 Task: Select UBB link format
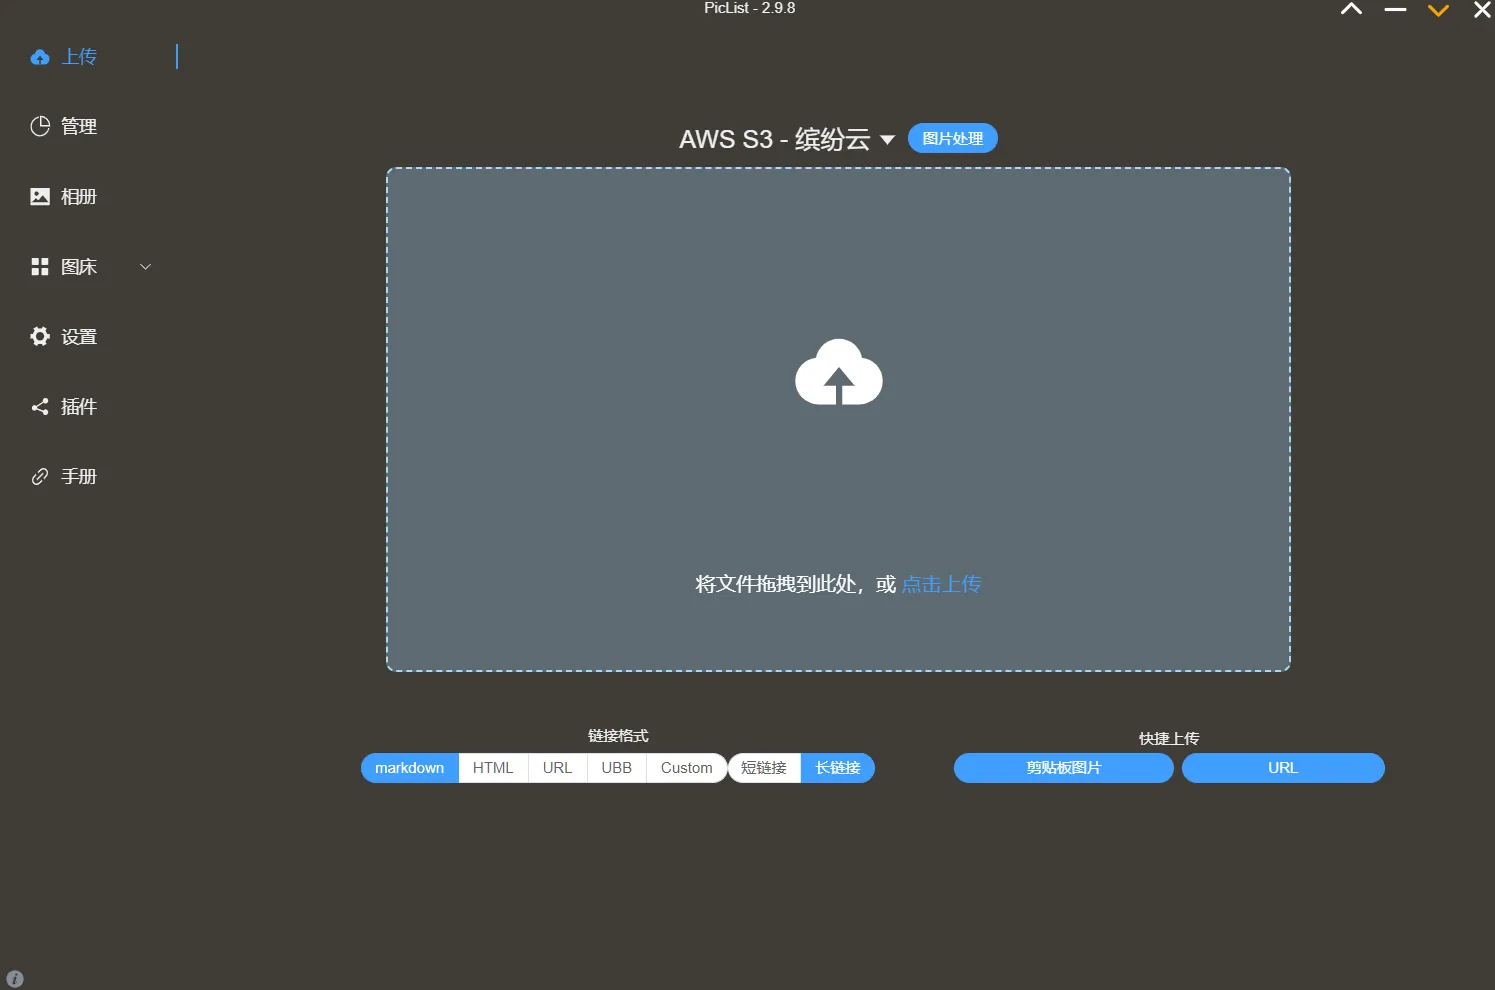[617, 768]
